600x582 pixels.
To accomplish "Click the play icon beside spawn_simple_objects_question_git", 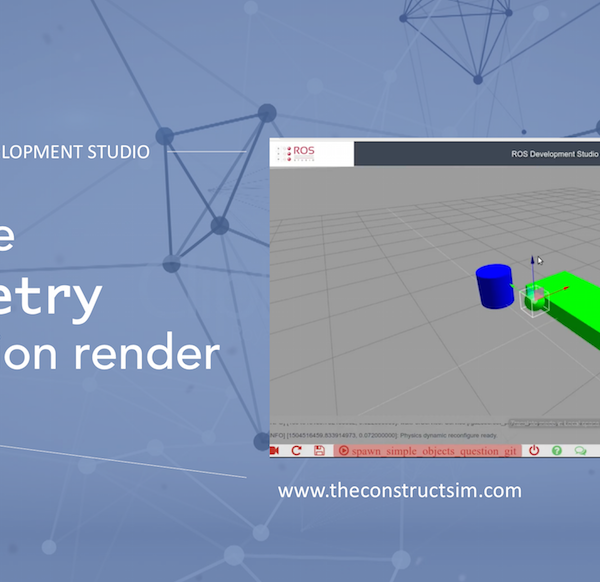I will coord(343,451).
